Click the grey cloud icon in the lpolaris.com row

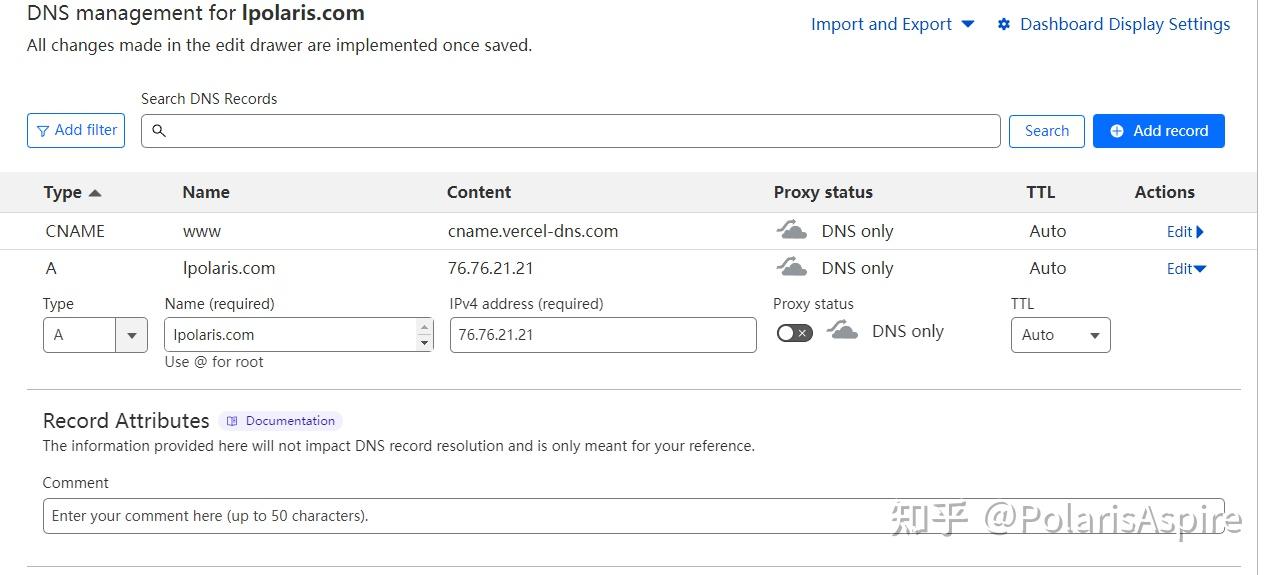coord(792,268)
